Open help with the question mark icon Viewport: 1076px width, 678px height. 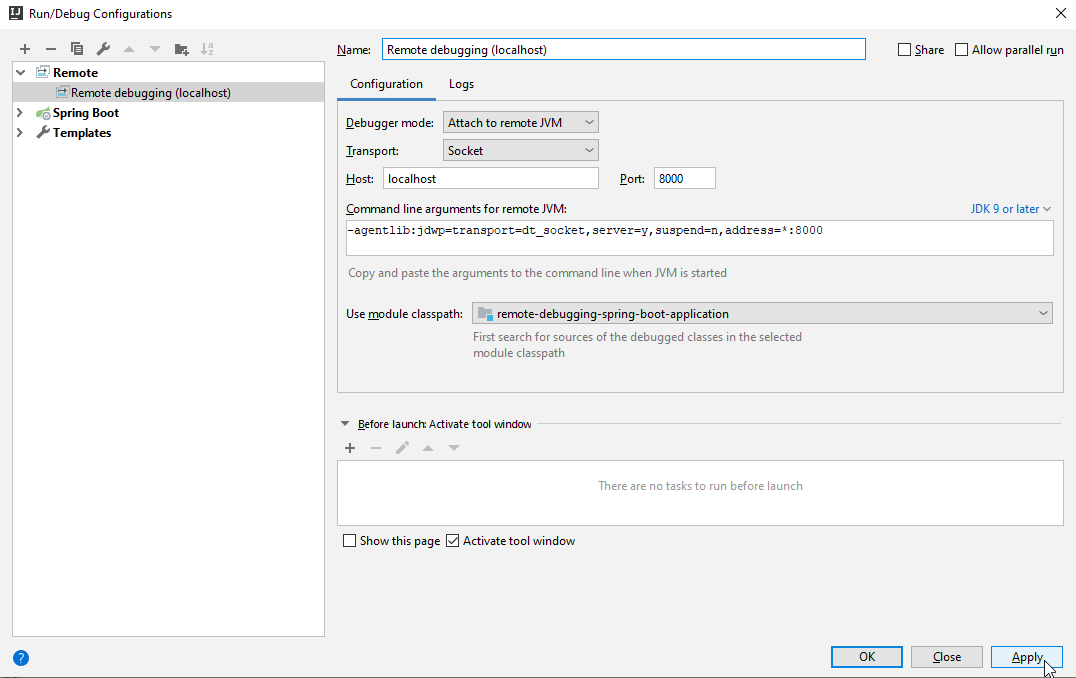coord(21,658)
